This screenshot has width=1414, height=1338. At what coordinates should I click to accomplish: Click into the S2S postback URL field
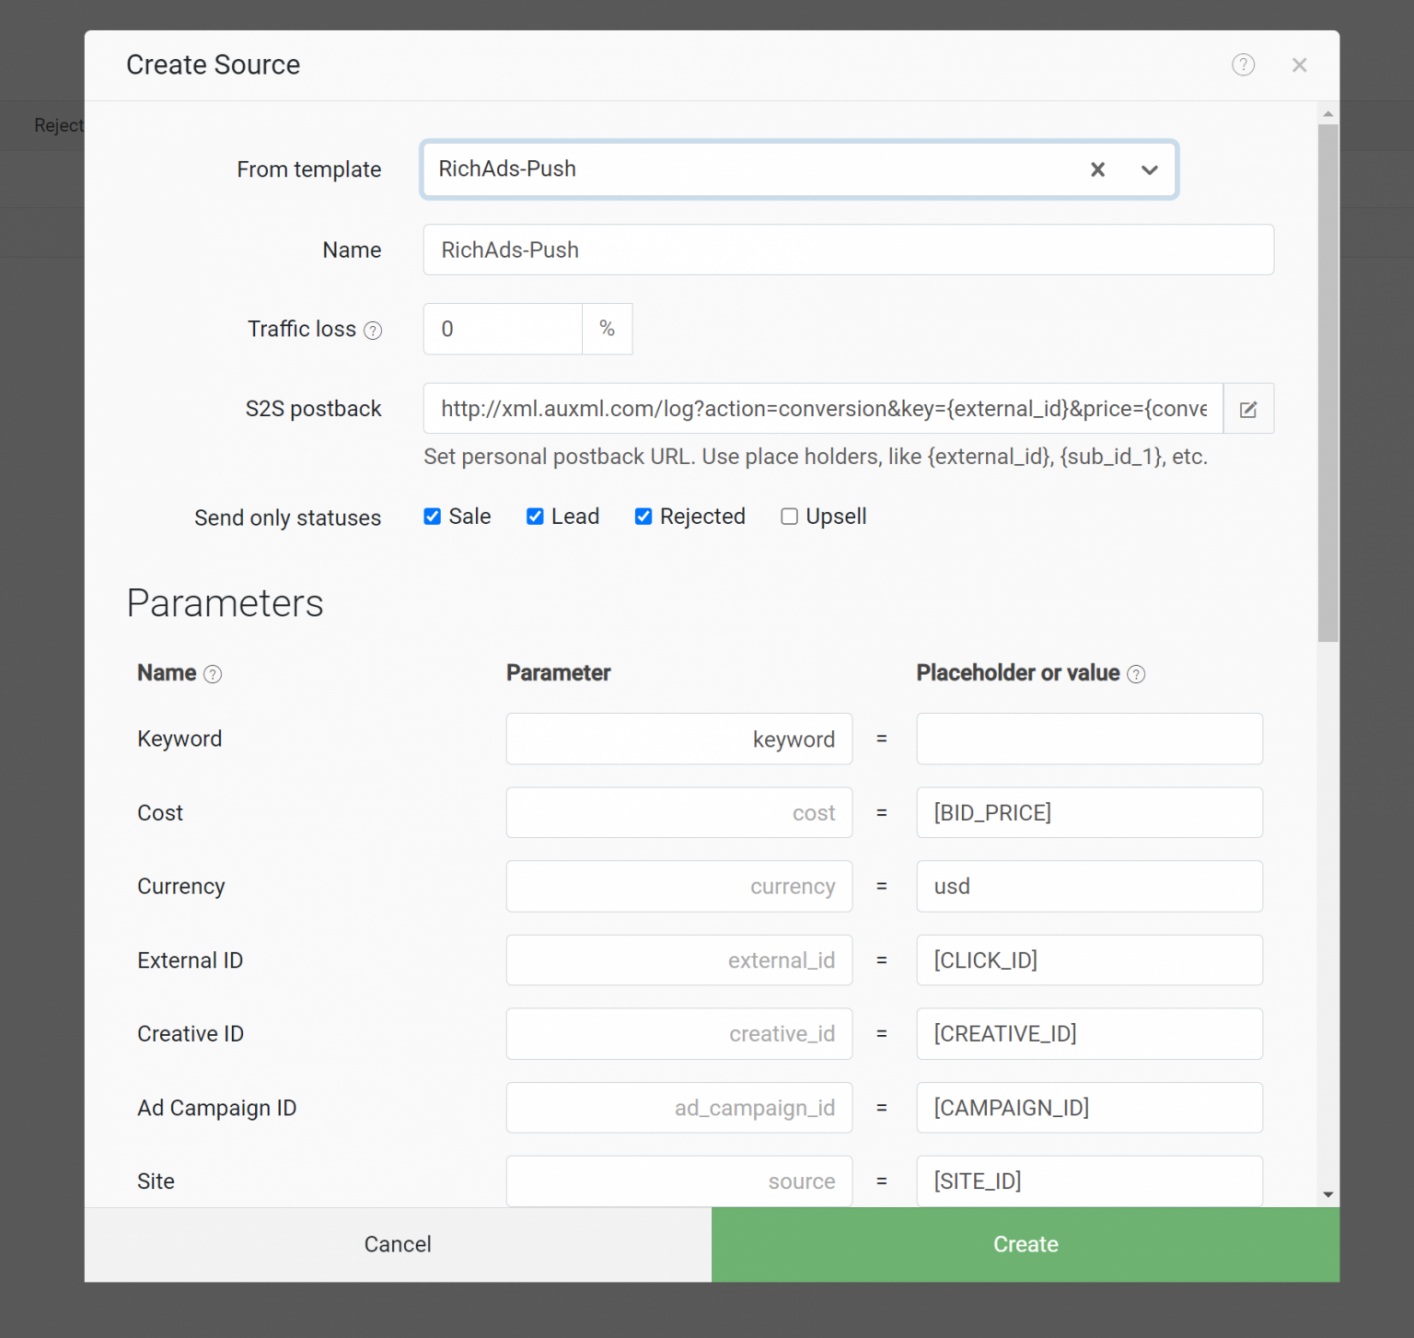(823, 409)
